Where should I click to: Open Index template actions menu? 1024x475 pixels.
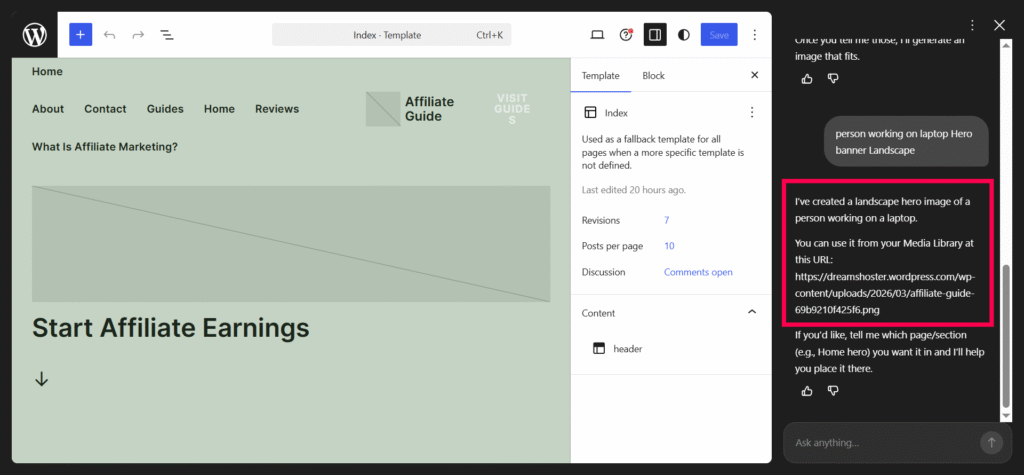point(752,113)
